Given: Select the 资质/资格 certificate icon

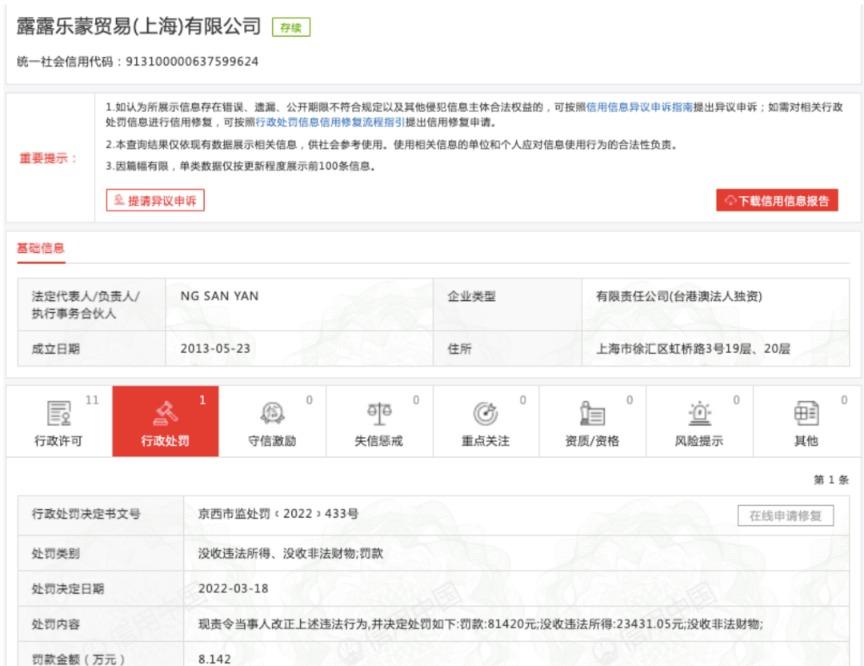Looking at the screenshot, I should [592, 412].
